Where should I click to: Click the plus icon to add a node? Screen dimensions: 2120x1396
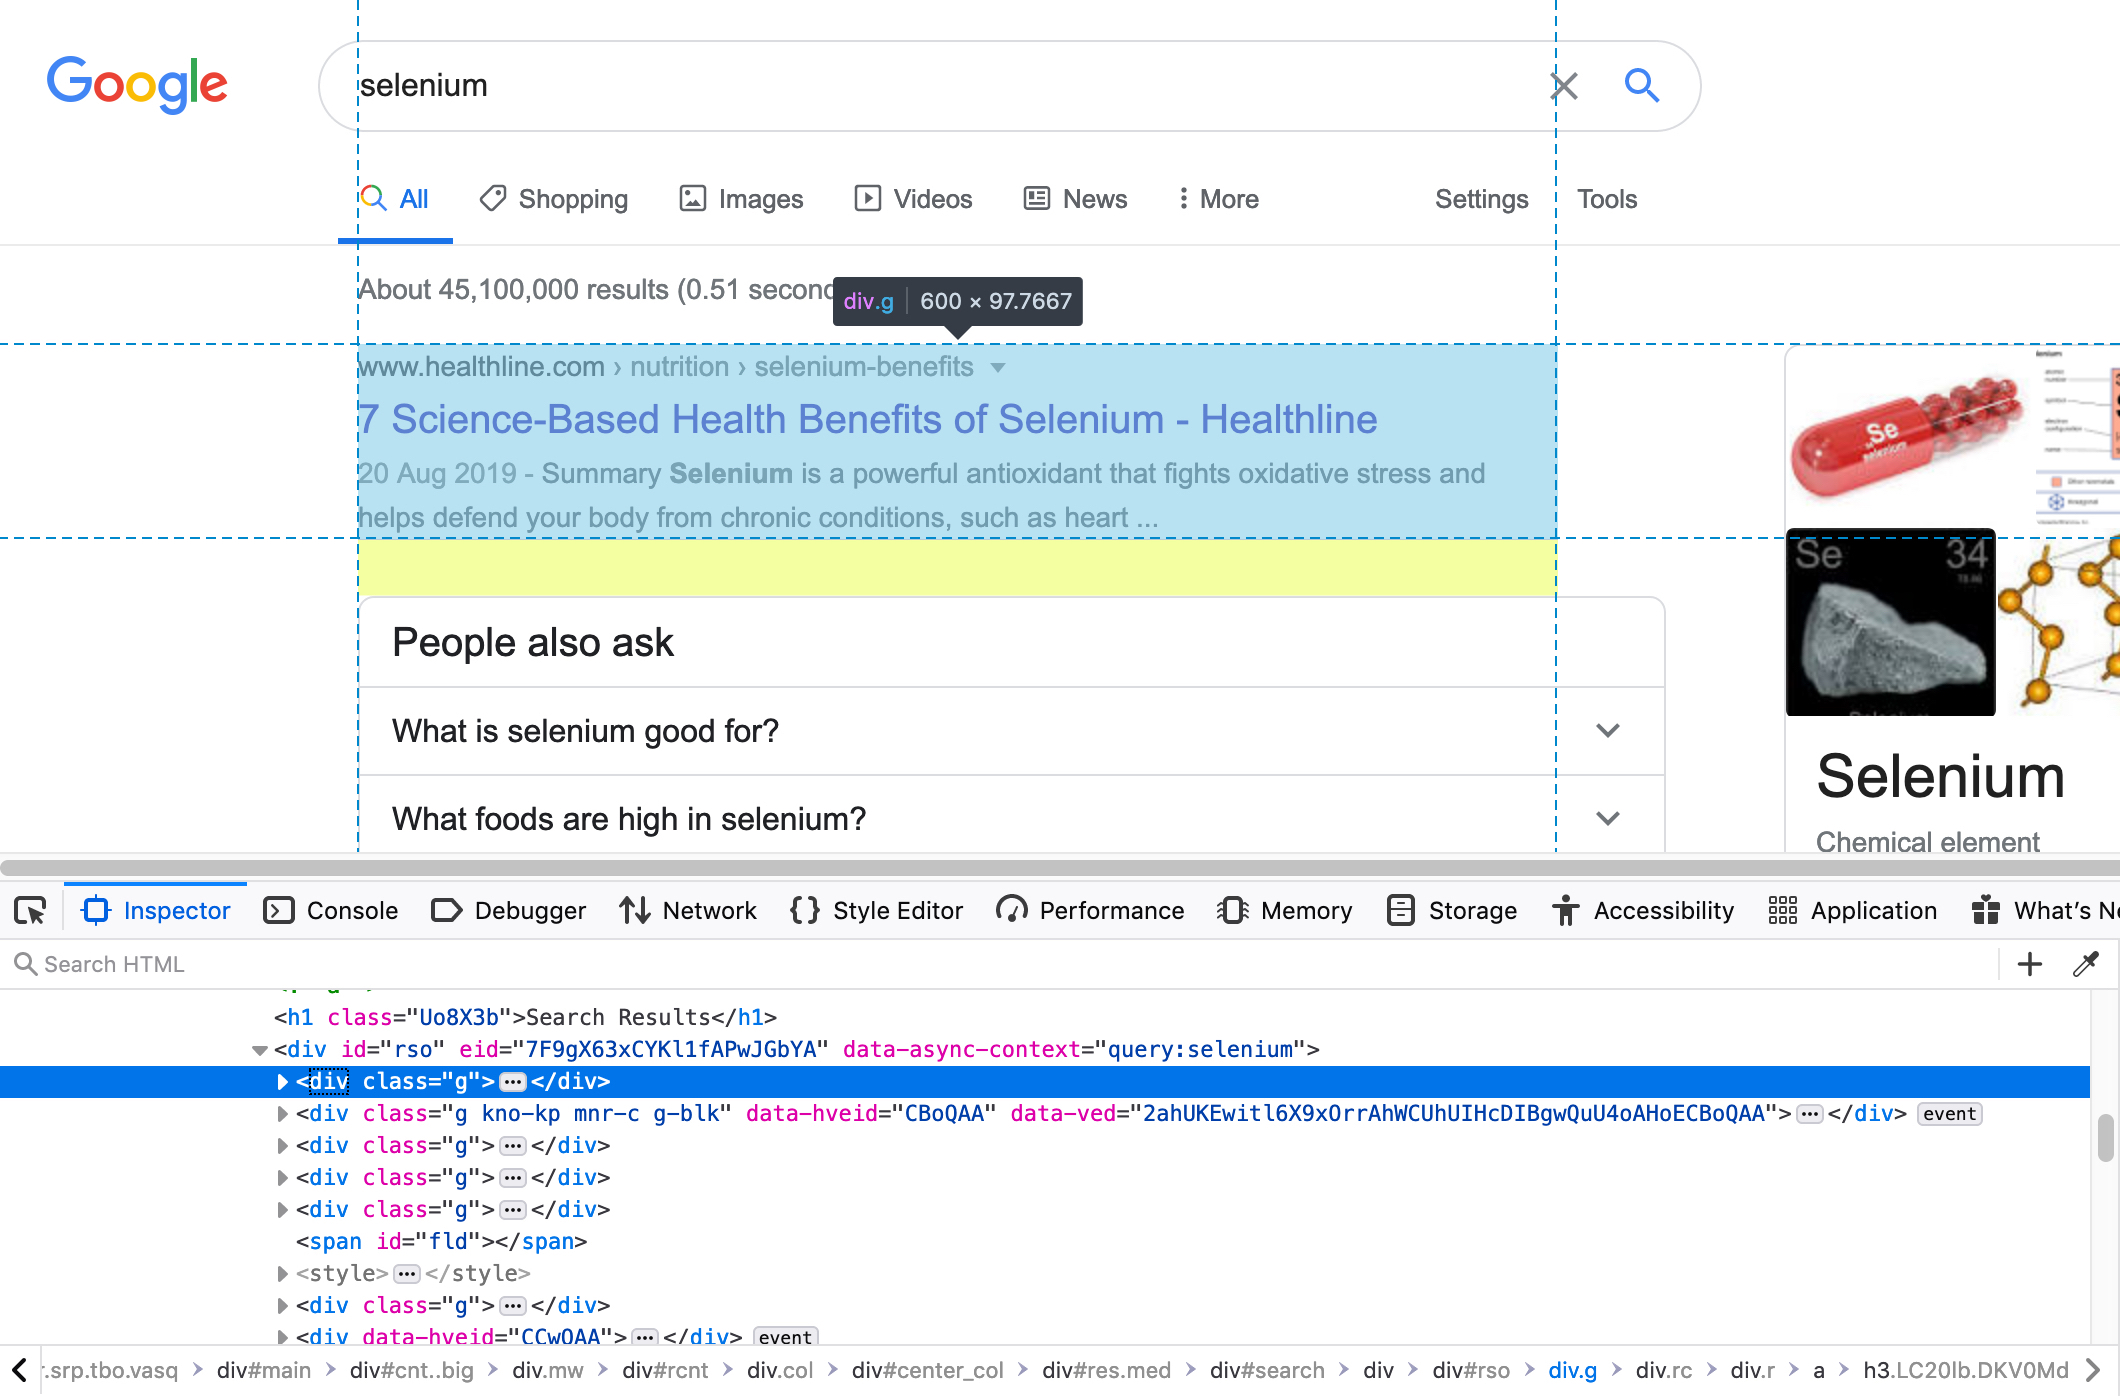[x=2029, y=965]
